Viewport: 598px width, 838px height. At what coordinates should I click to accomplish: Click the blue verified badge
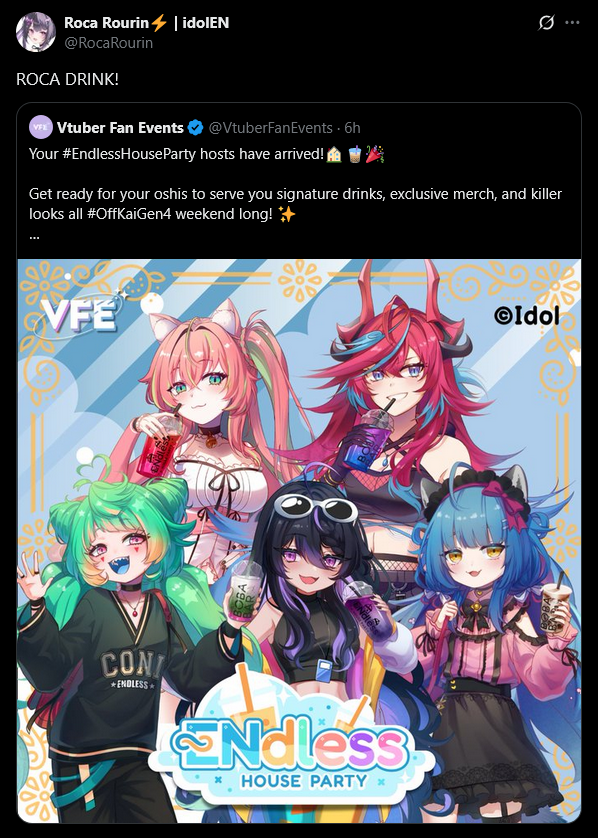tap(196, 128)
